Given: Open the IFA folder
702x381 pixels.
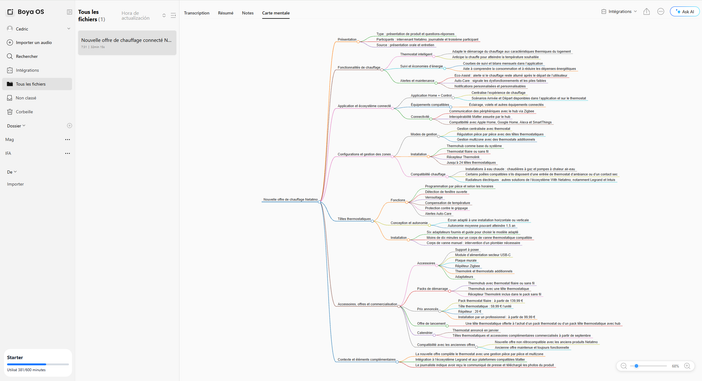Looking at the screenshot, I should (x=8, y=154).
